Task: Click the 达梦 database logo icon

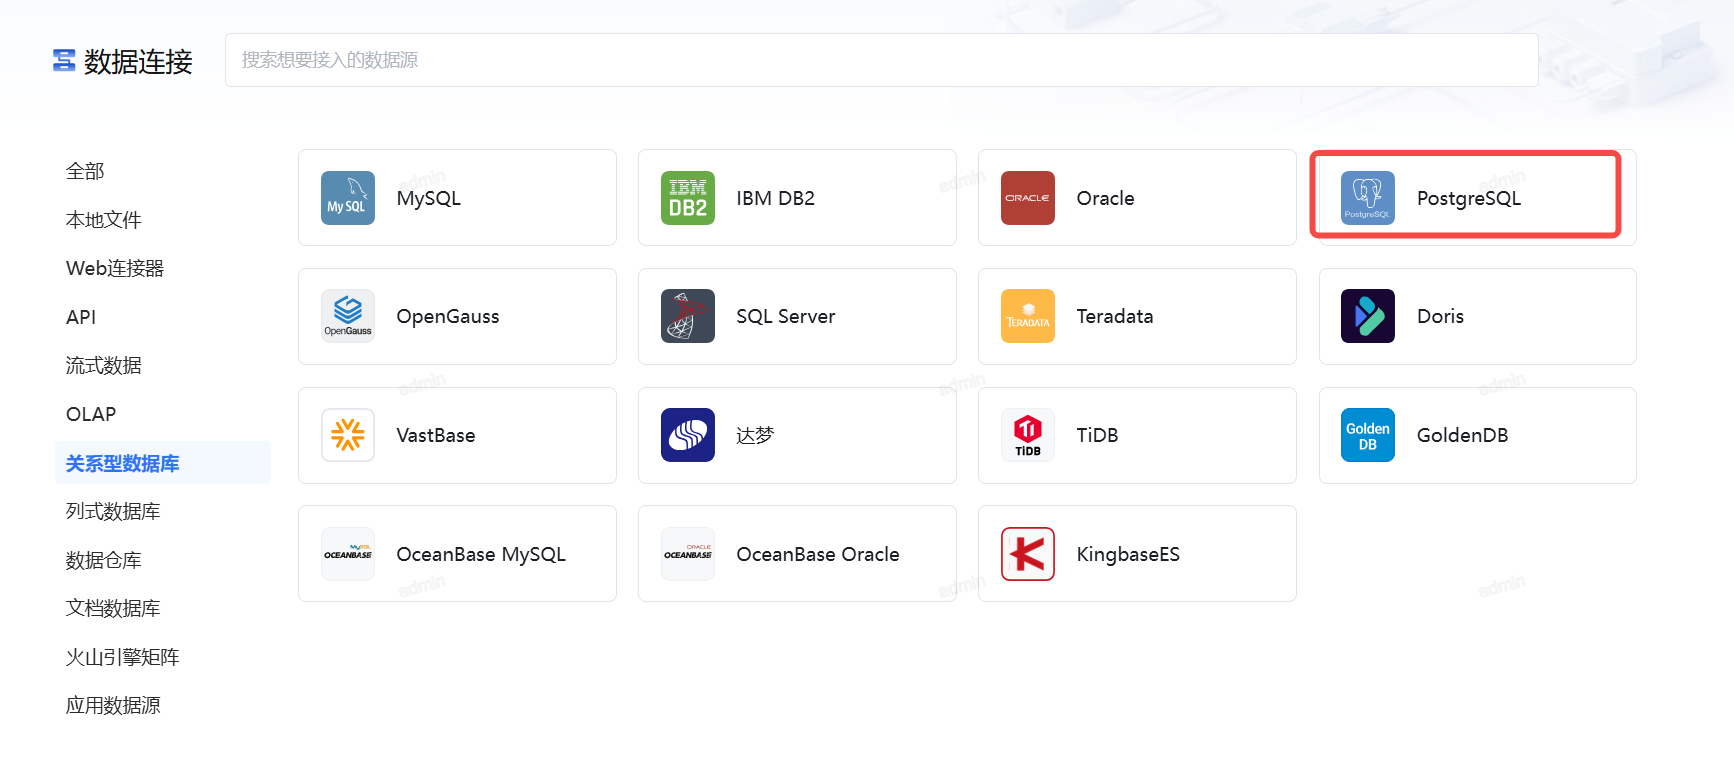Action: tap(688, 435)
